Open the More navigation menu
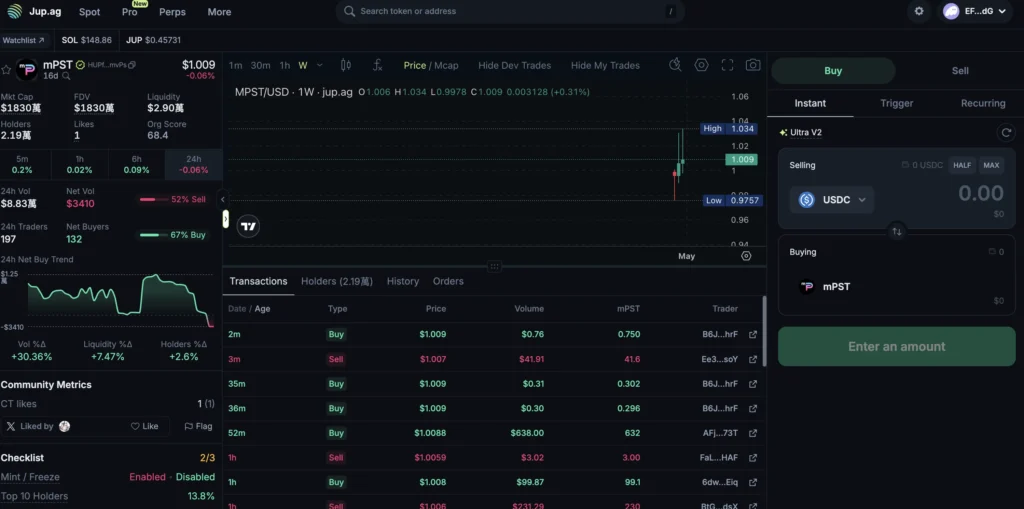The height and width of the screenshot is (509, 1024). [219, 12]
